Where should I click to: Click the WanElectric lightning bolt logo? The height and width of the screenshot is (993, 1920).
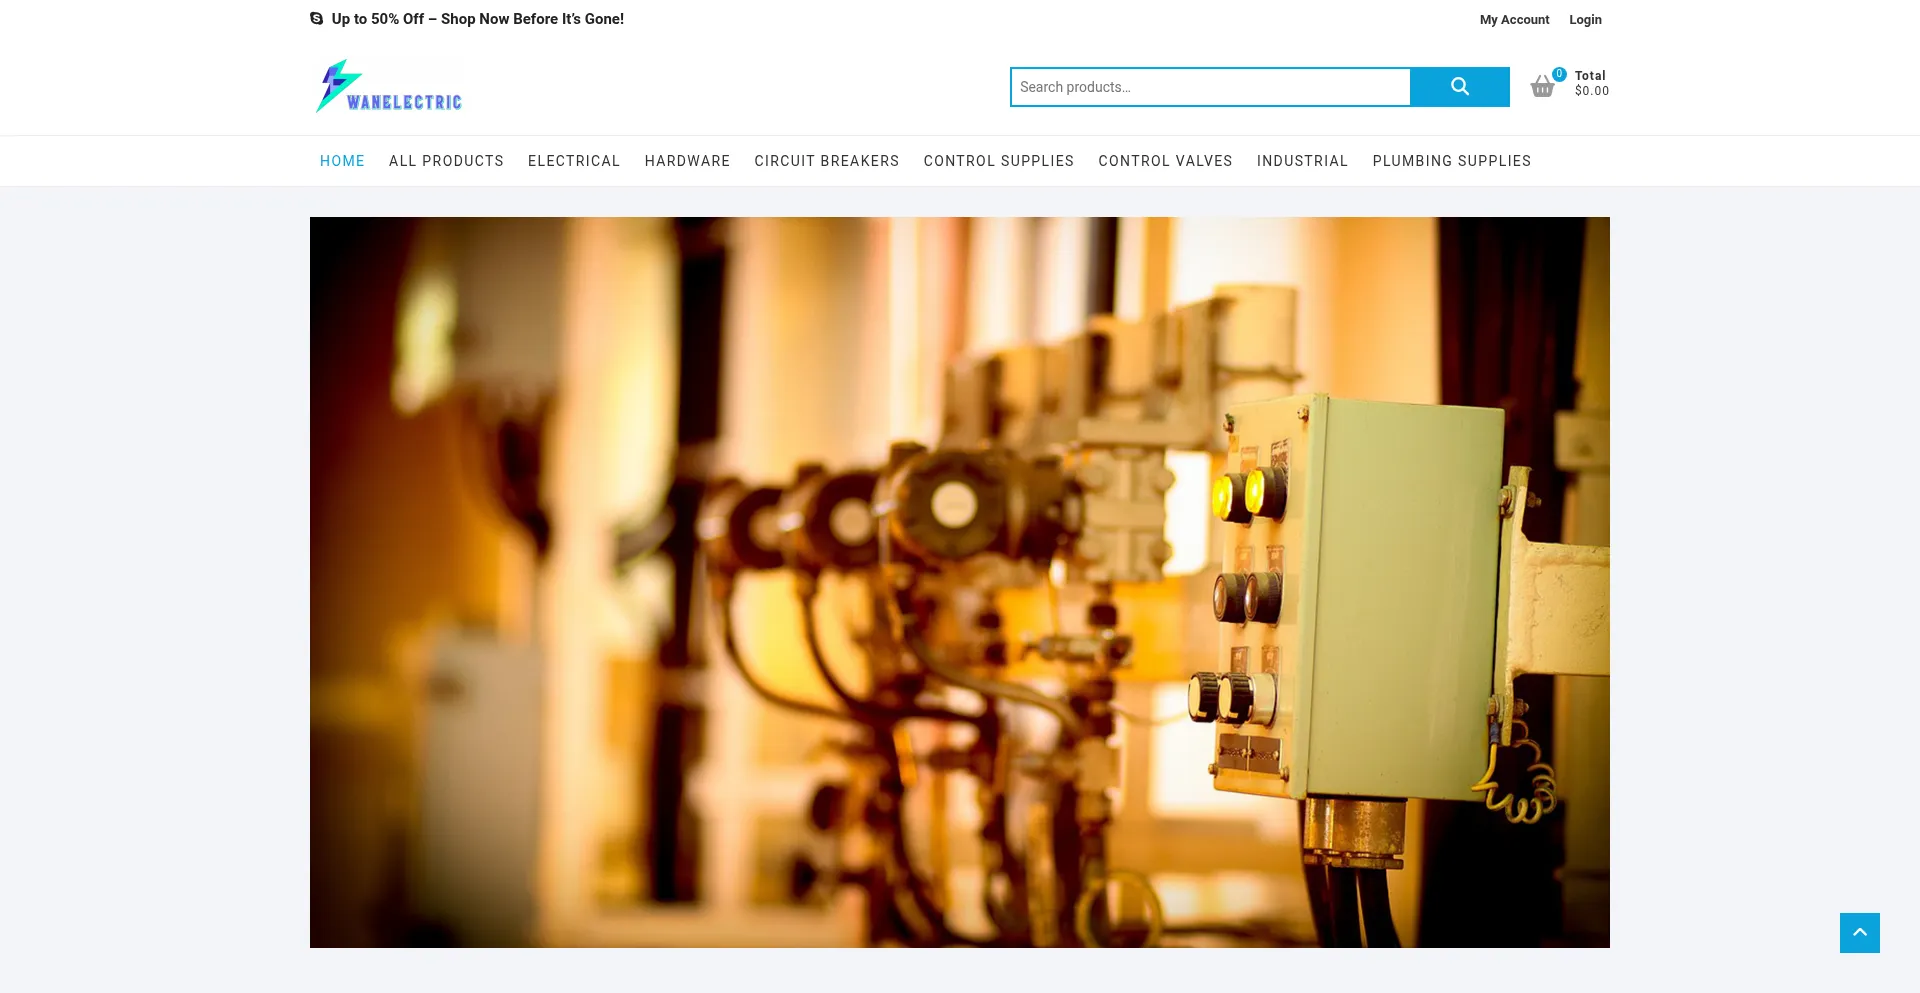388,87
